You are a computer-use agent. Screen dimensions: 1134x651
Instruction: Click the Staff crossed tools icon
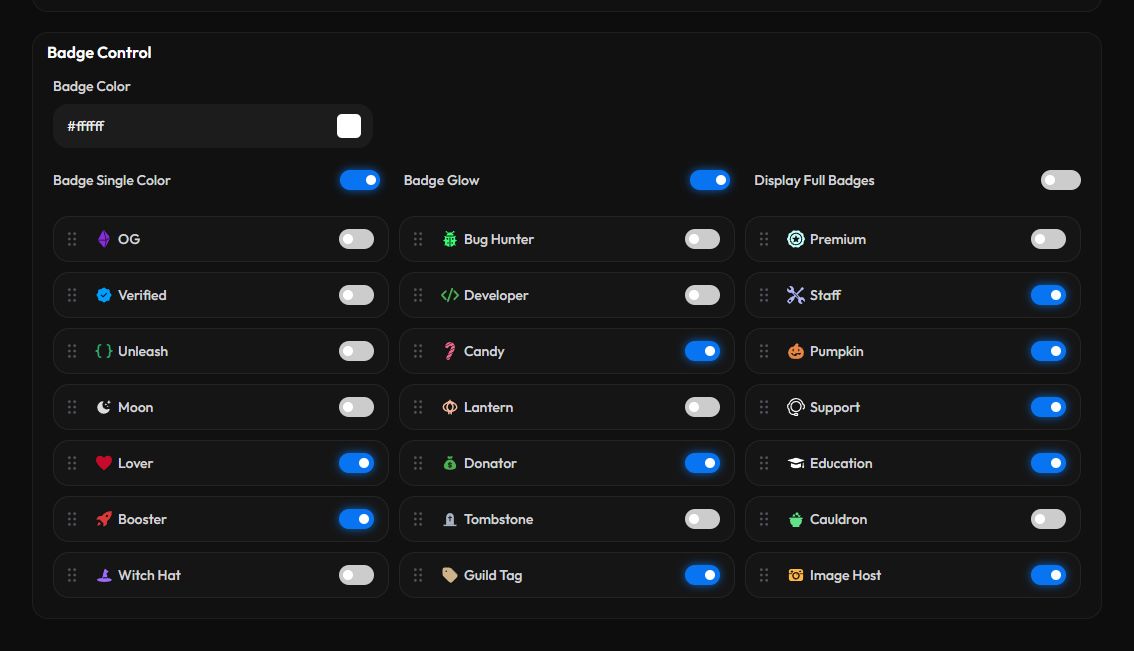[796, 295]
